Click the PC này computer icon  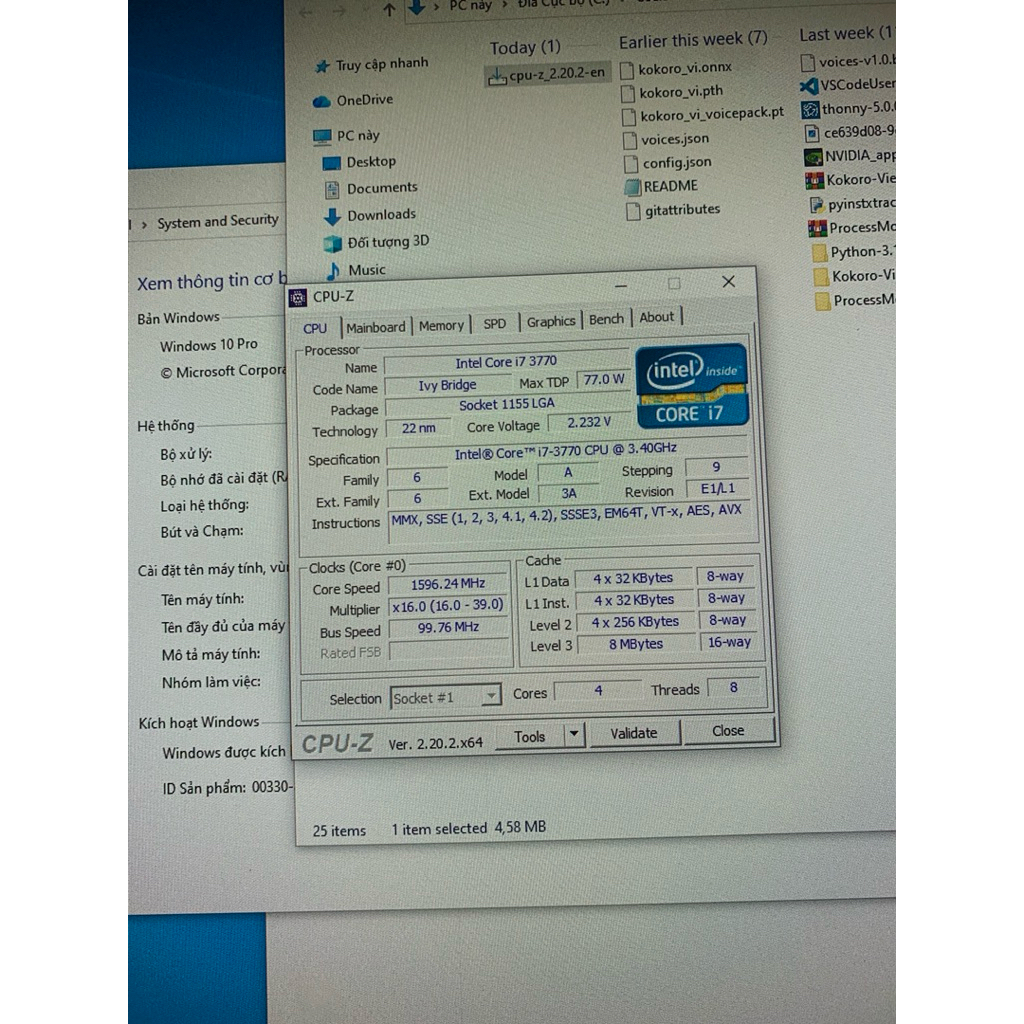tap(322, 137)
